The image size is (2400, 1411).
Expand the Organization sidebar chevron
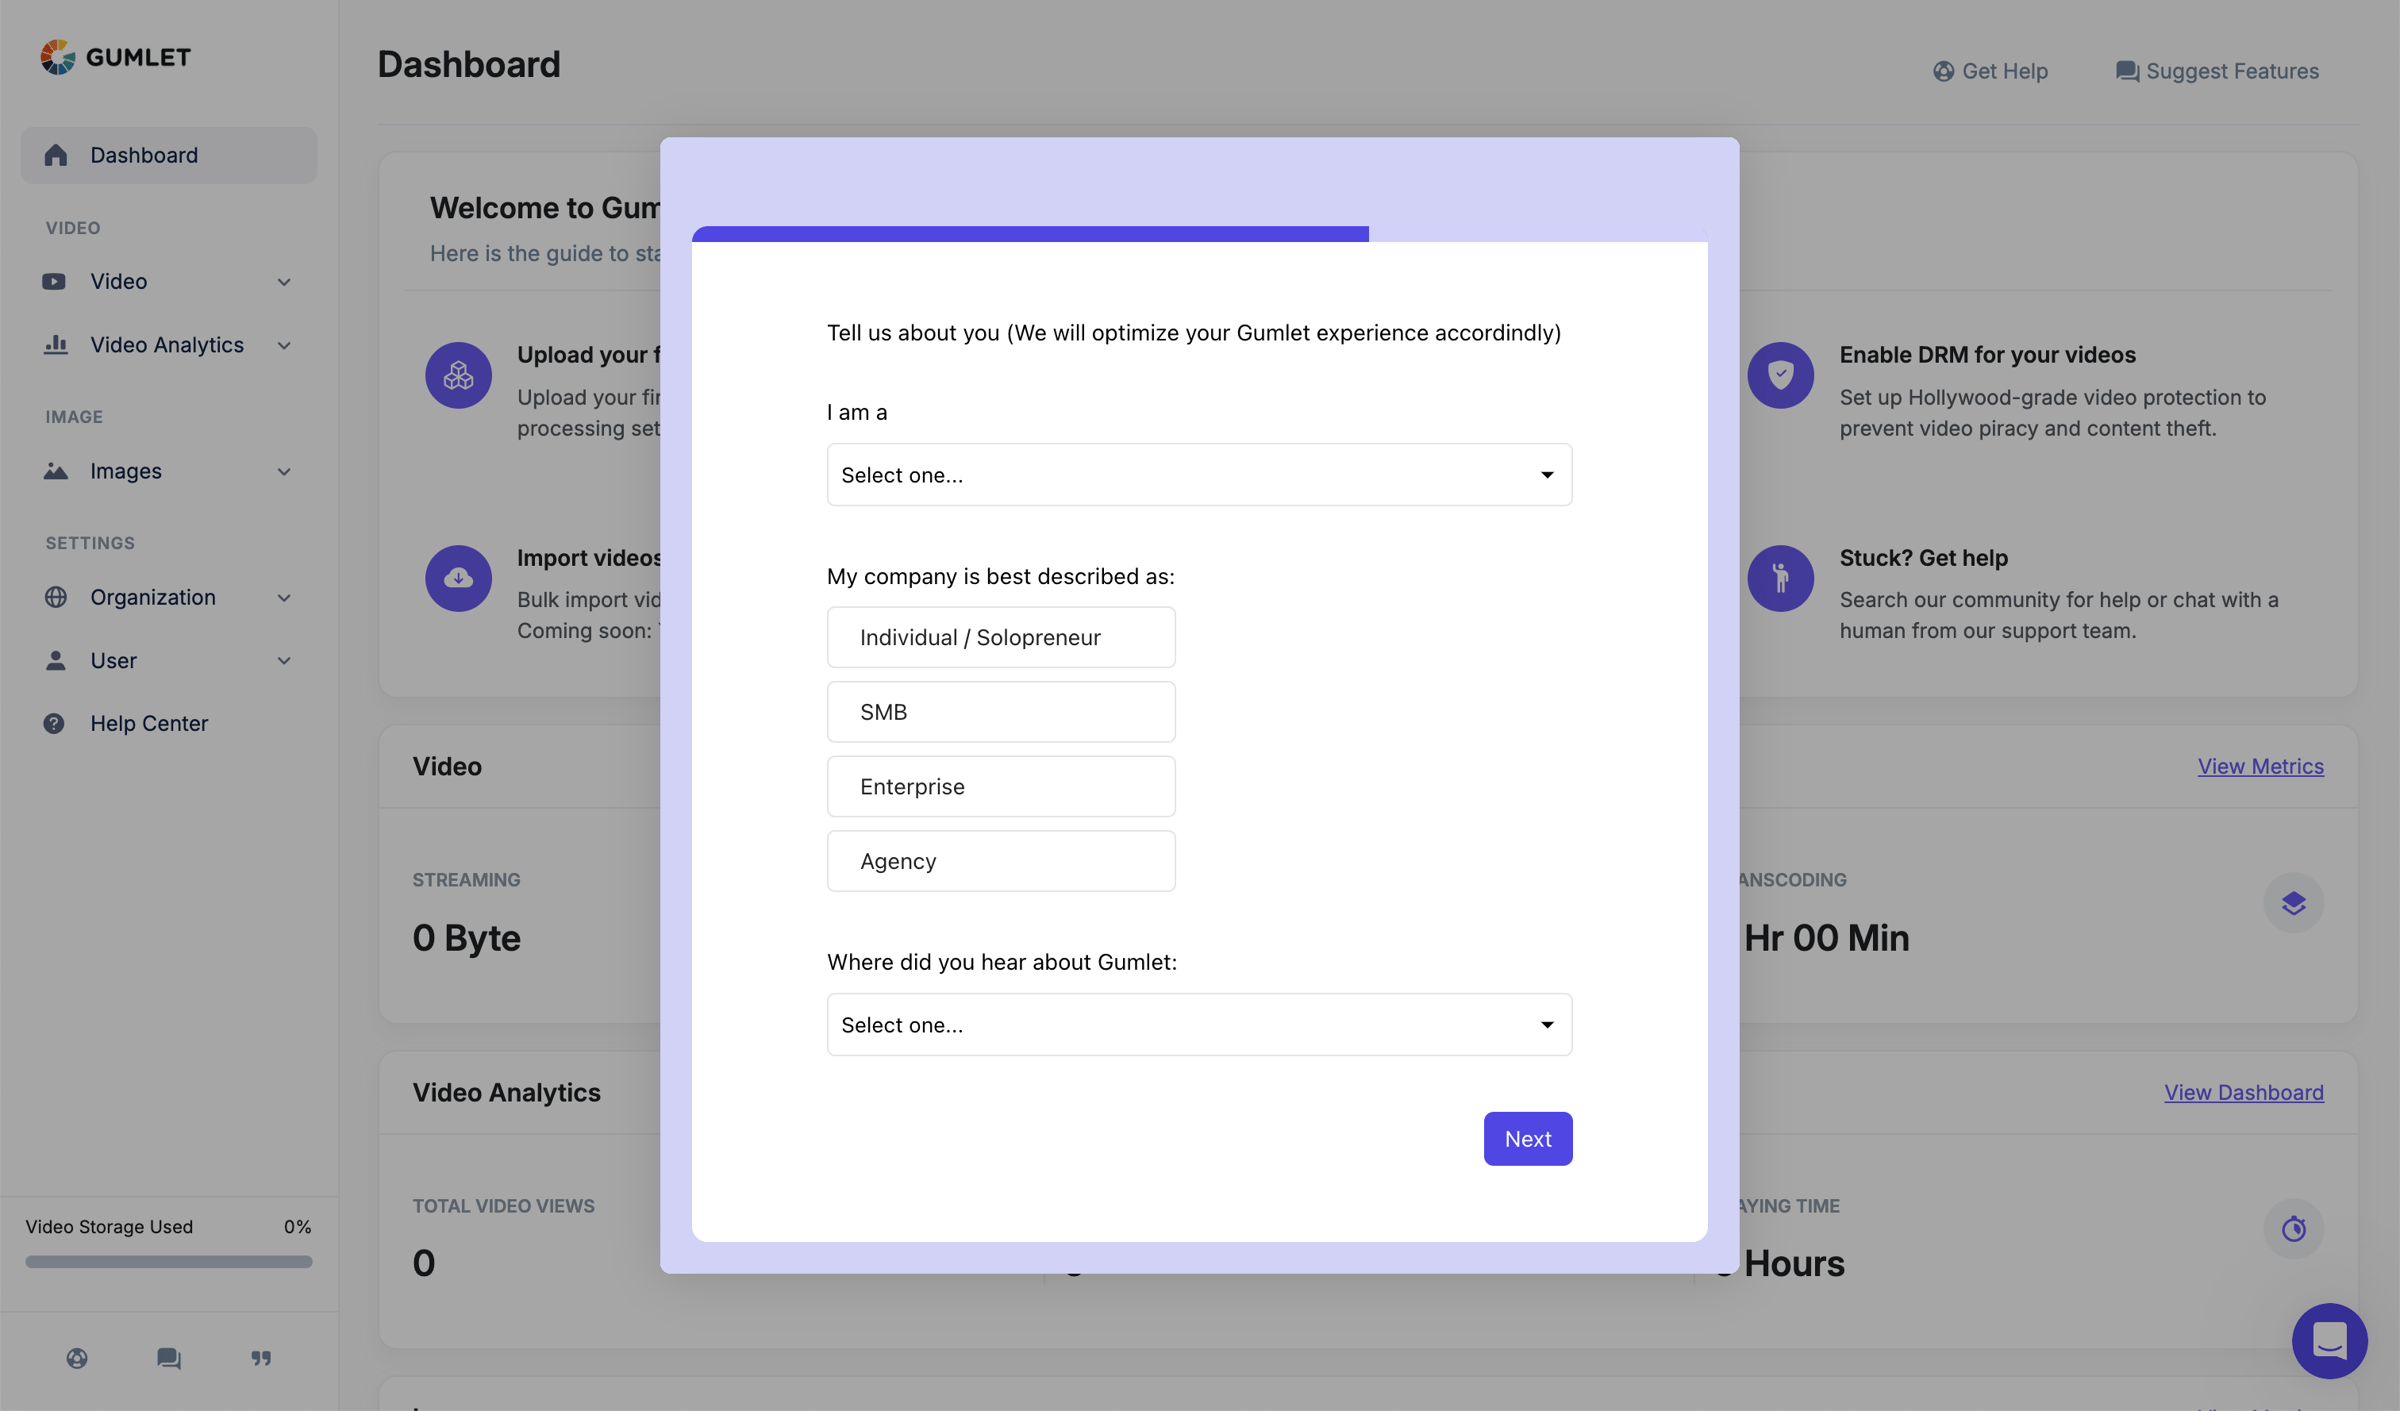point(284,598)
